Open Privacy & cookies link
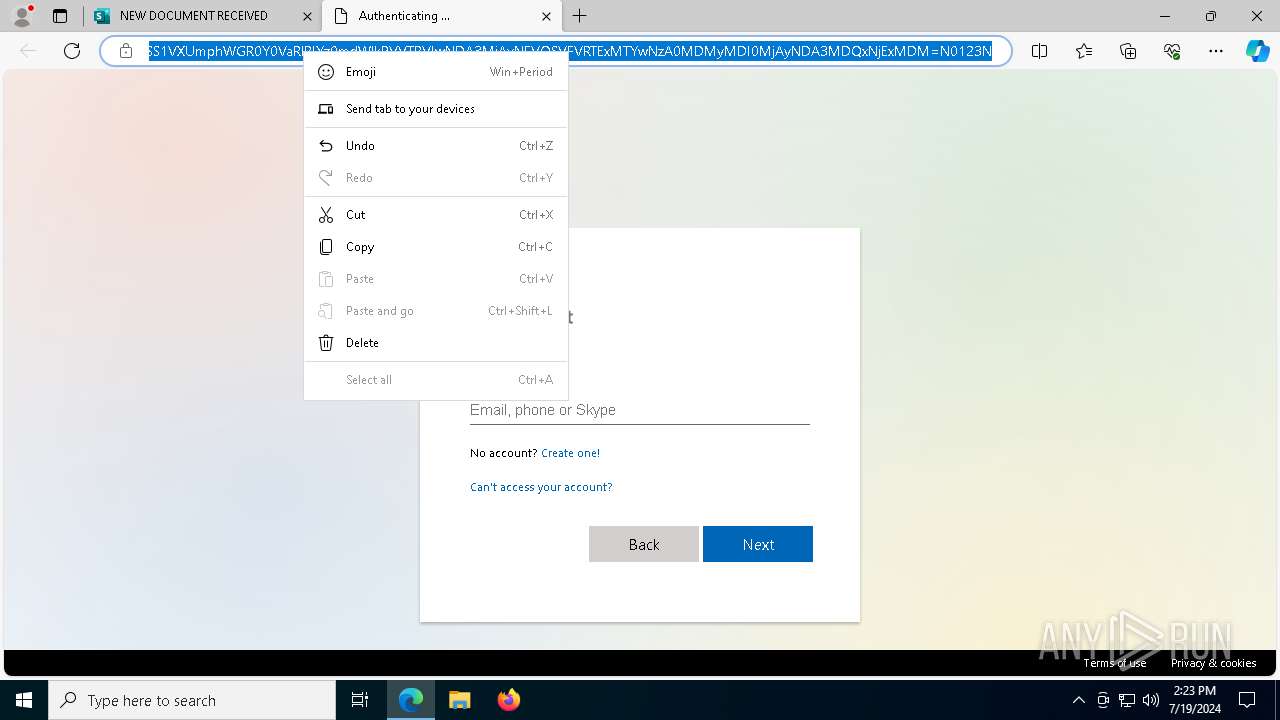1280x720 pixels. point(1214,663)
